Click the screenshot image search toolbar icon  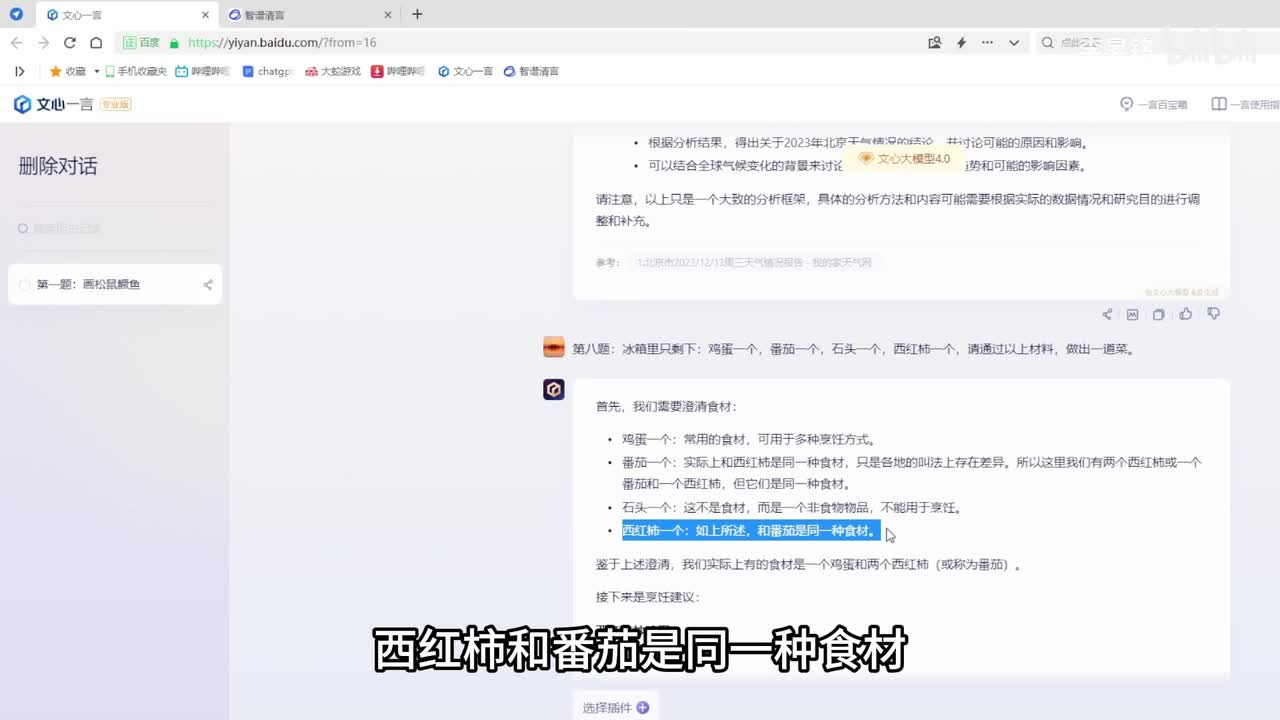click(x=934, y=43)
